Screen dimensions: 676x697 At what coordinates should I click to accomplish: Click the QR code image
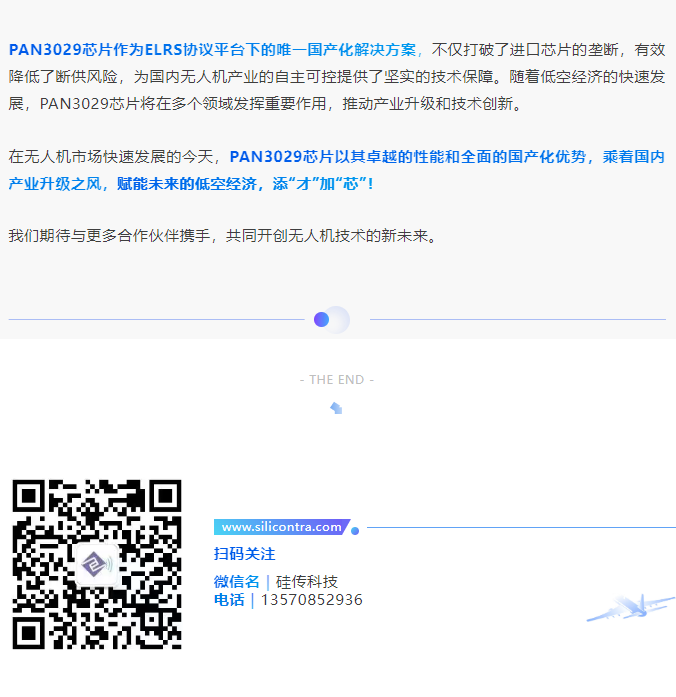click(97, 564)
